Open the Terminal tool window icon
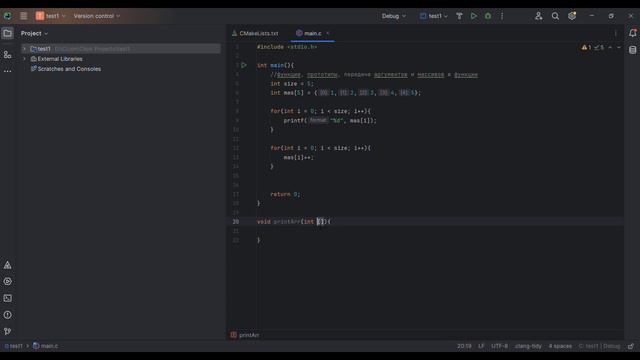This screenshot has width=640, height=360. [x=7, y=298]
